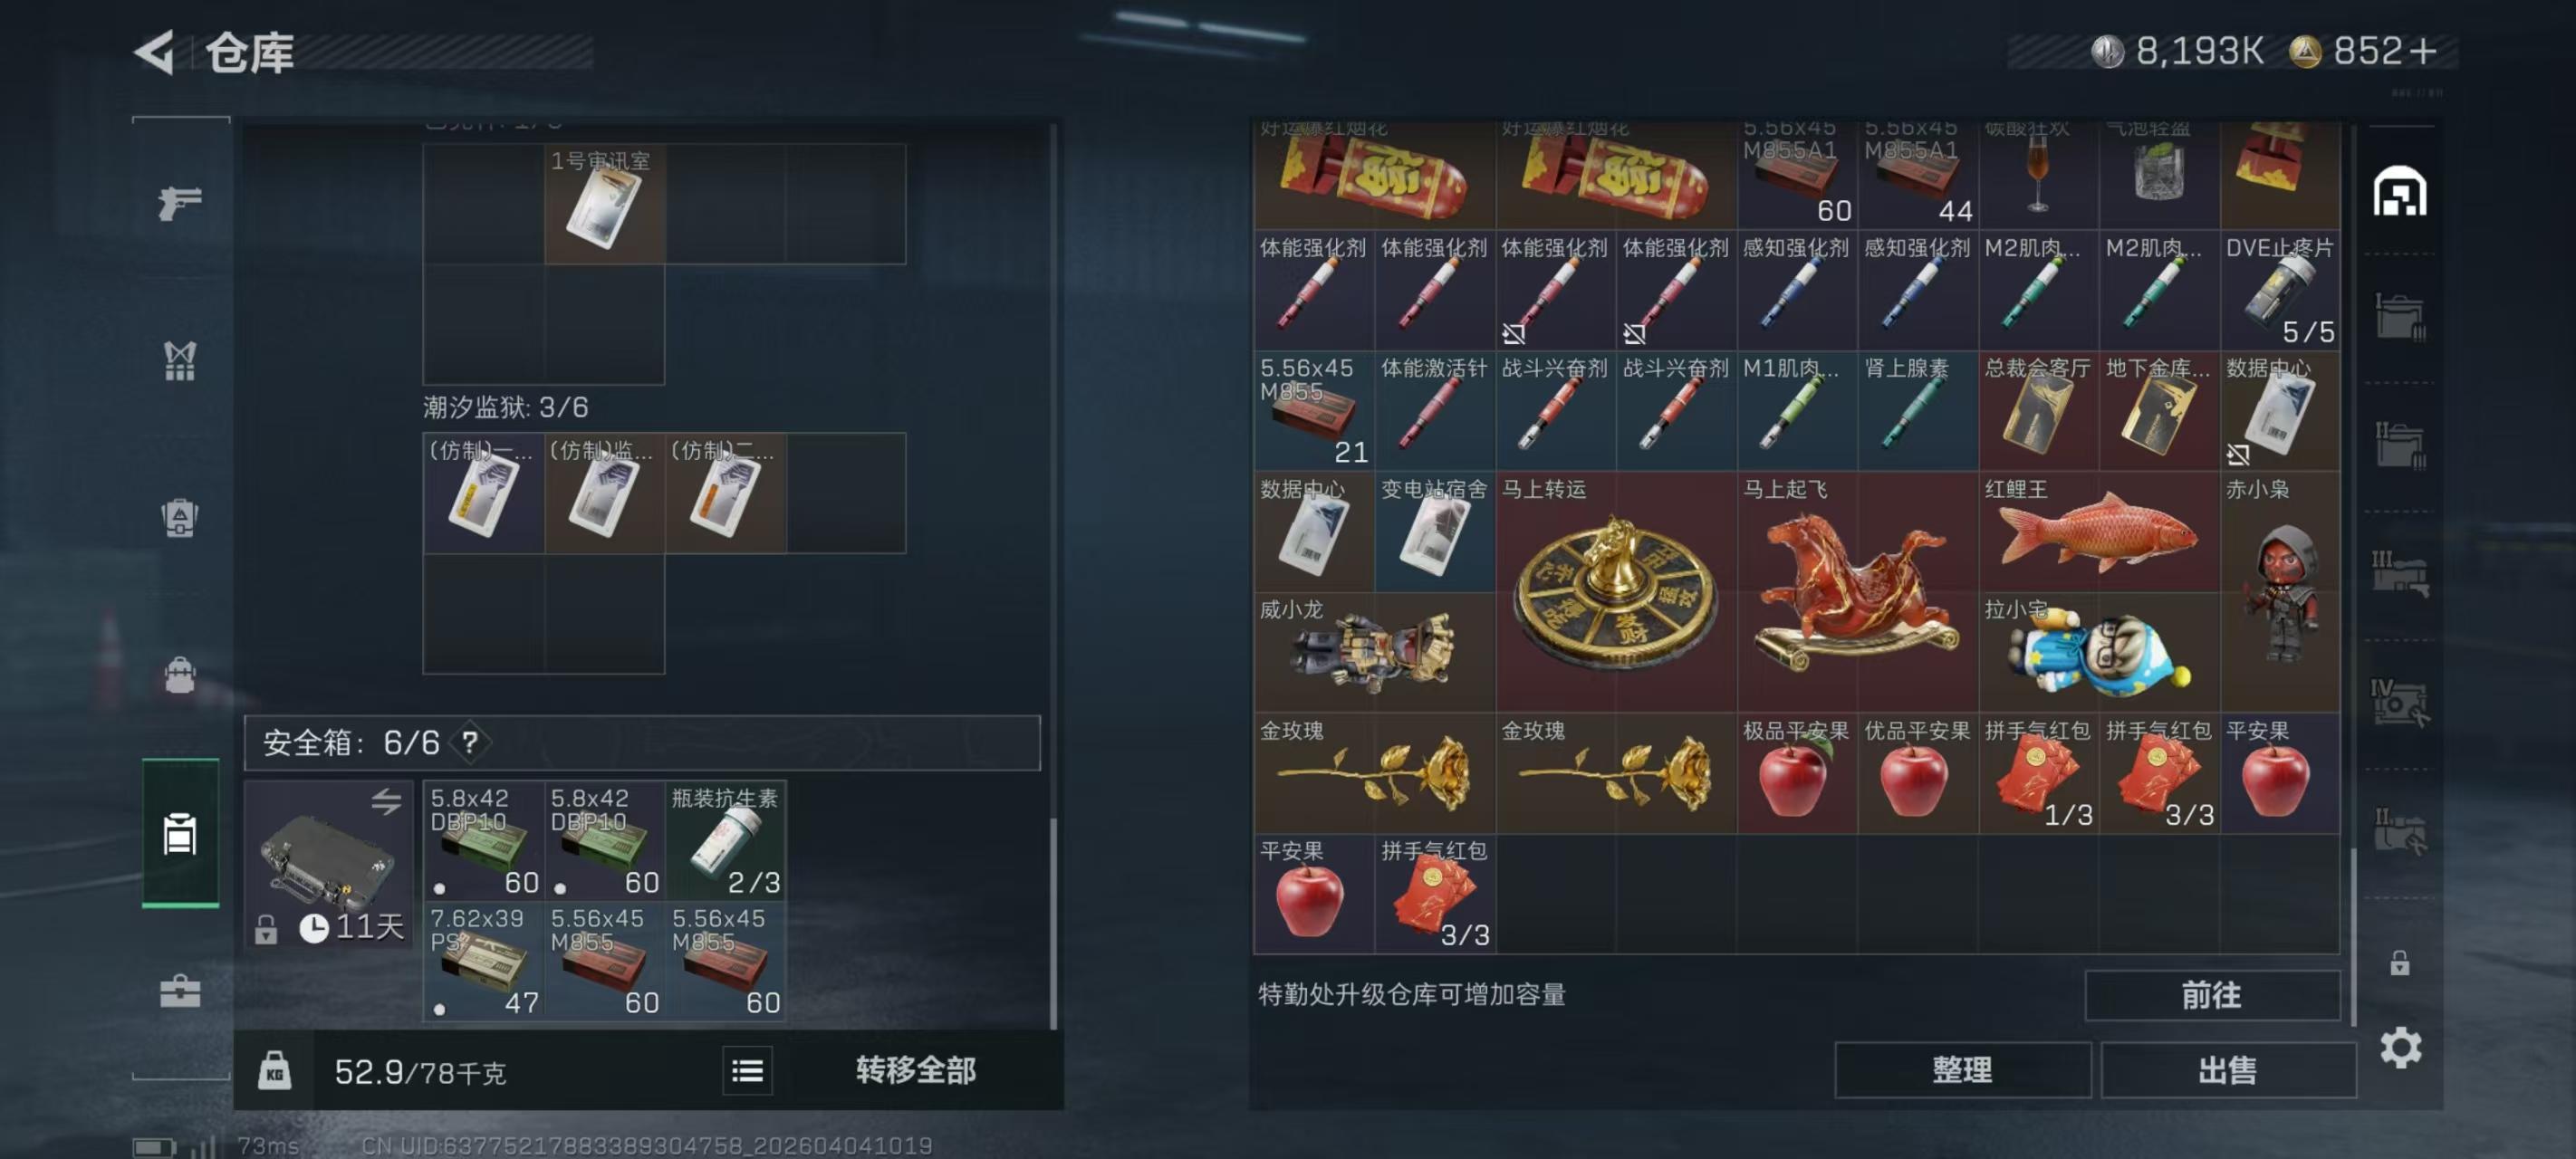This screenshot has width=2576, height=1159.
Task: Open the backpack category in left sidebar
Action: click(180, 675)
